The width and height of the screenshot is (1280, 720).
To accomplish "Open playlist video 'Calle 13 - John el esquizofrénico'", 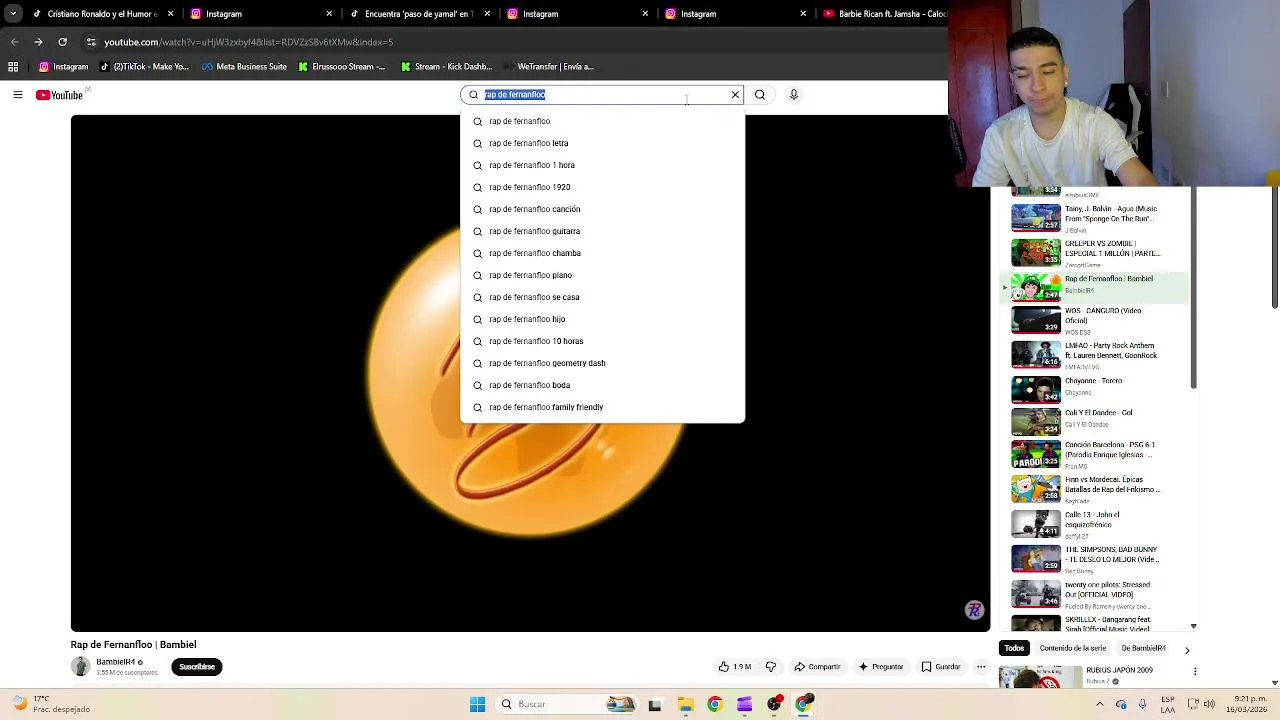I will (1097, 524).
